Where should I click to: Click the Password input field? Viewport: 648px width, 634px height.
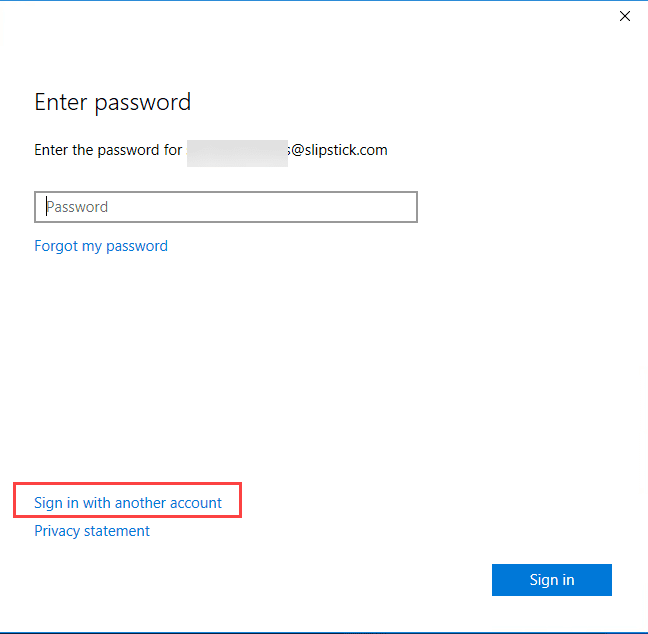pos(226,207)
